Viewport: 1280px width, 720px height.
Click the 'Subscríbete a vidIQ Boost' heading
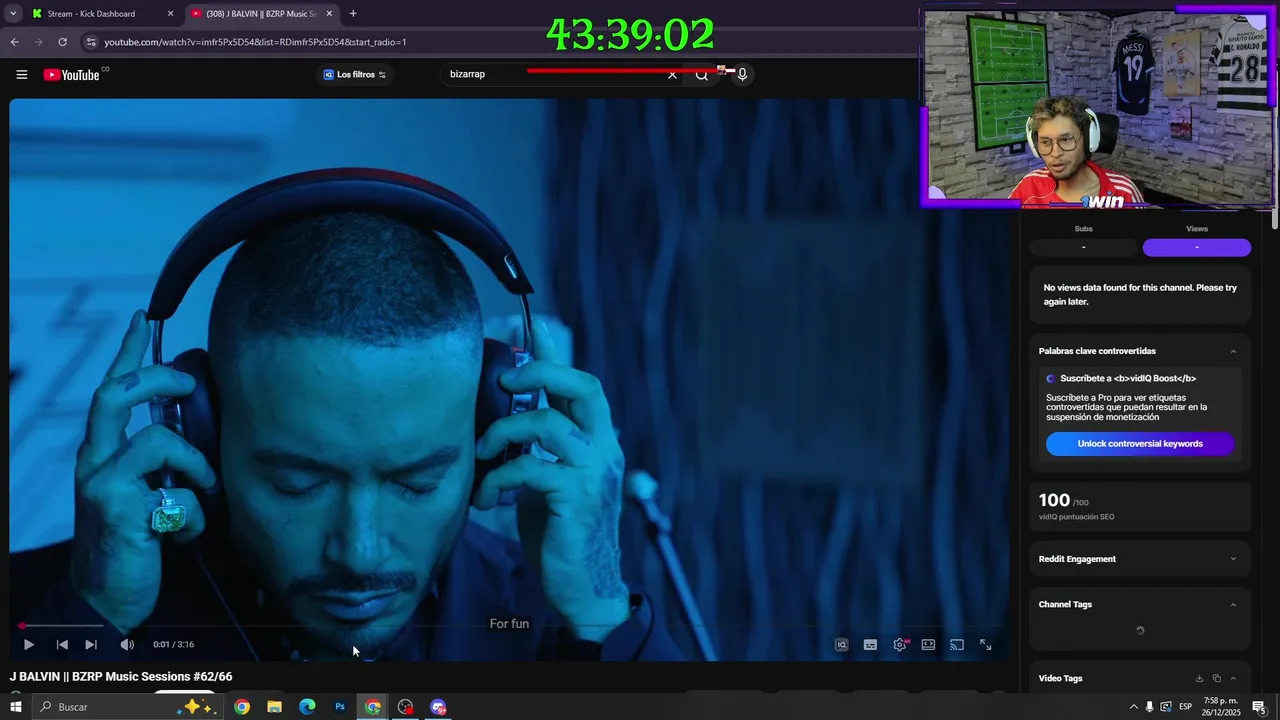[x=1128, y=379]
